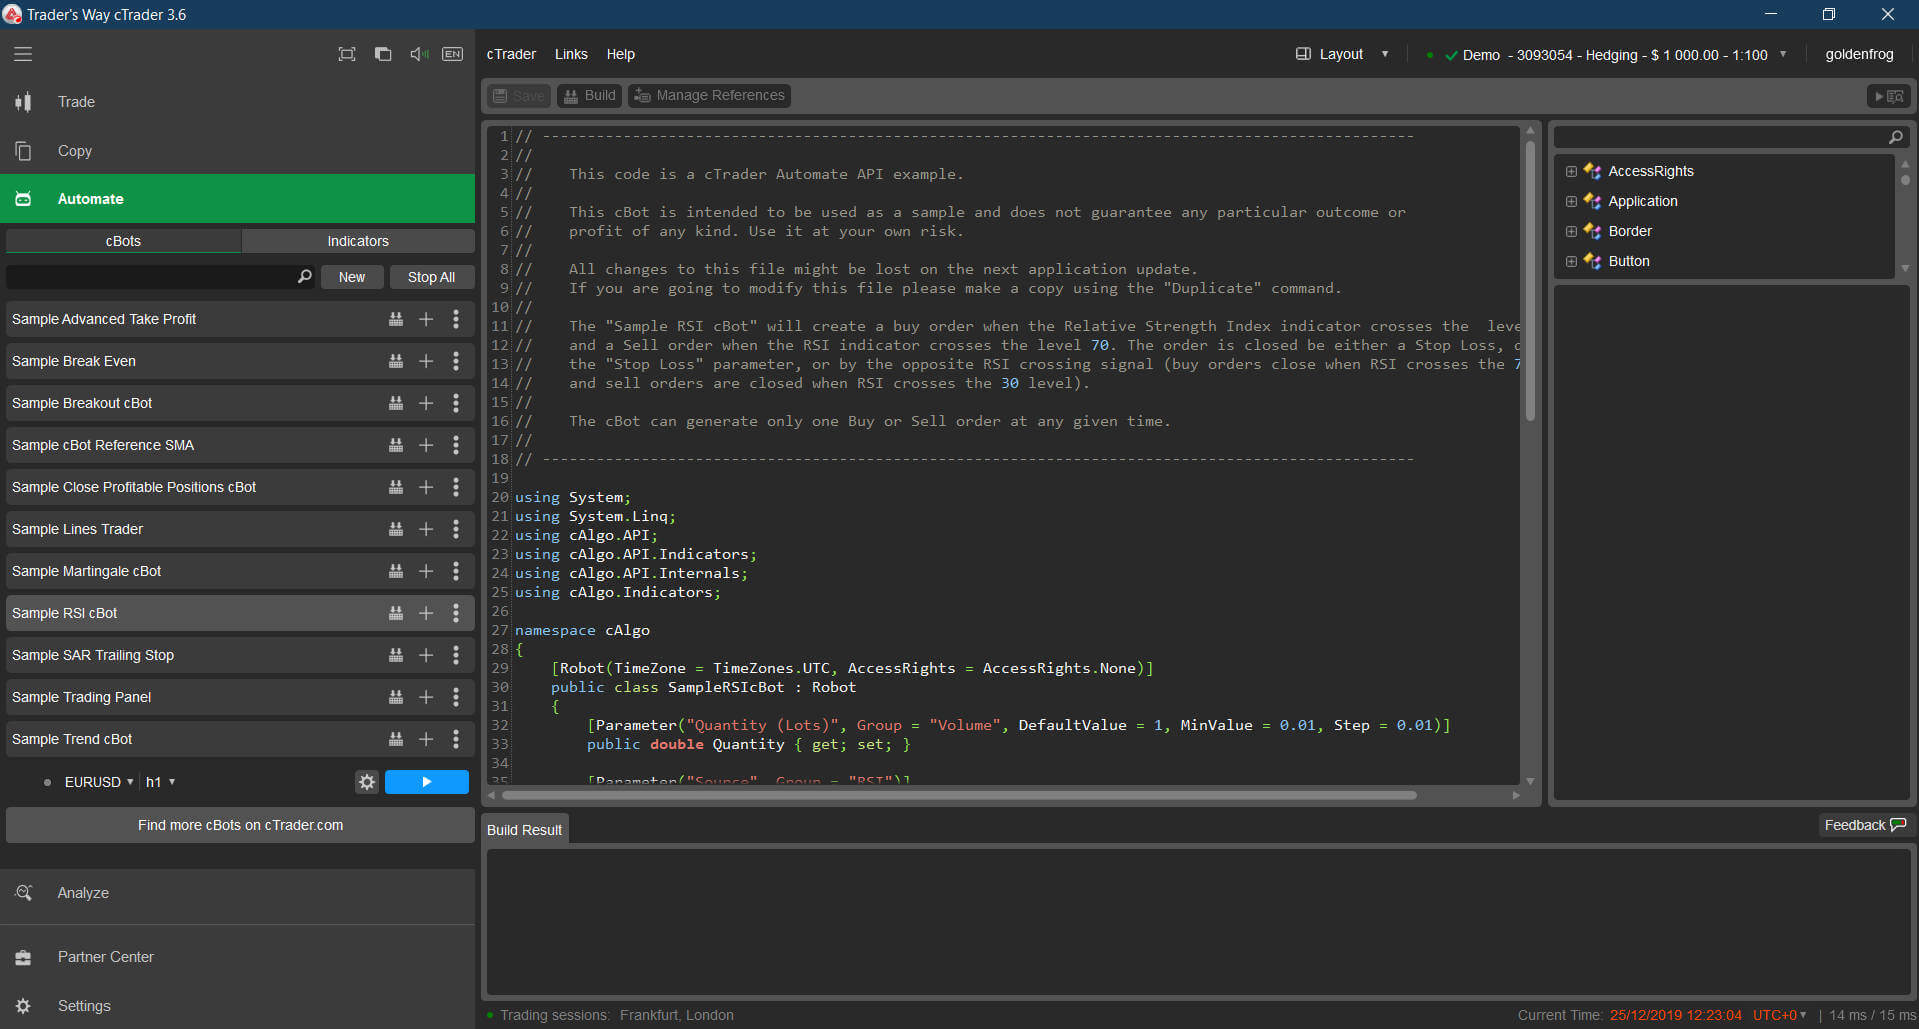Open the three-dot menu for Sample Martingale cBot
This screenshot has width=1919, height=1029.
tap(456, 571)
